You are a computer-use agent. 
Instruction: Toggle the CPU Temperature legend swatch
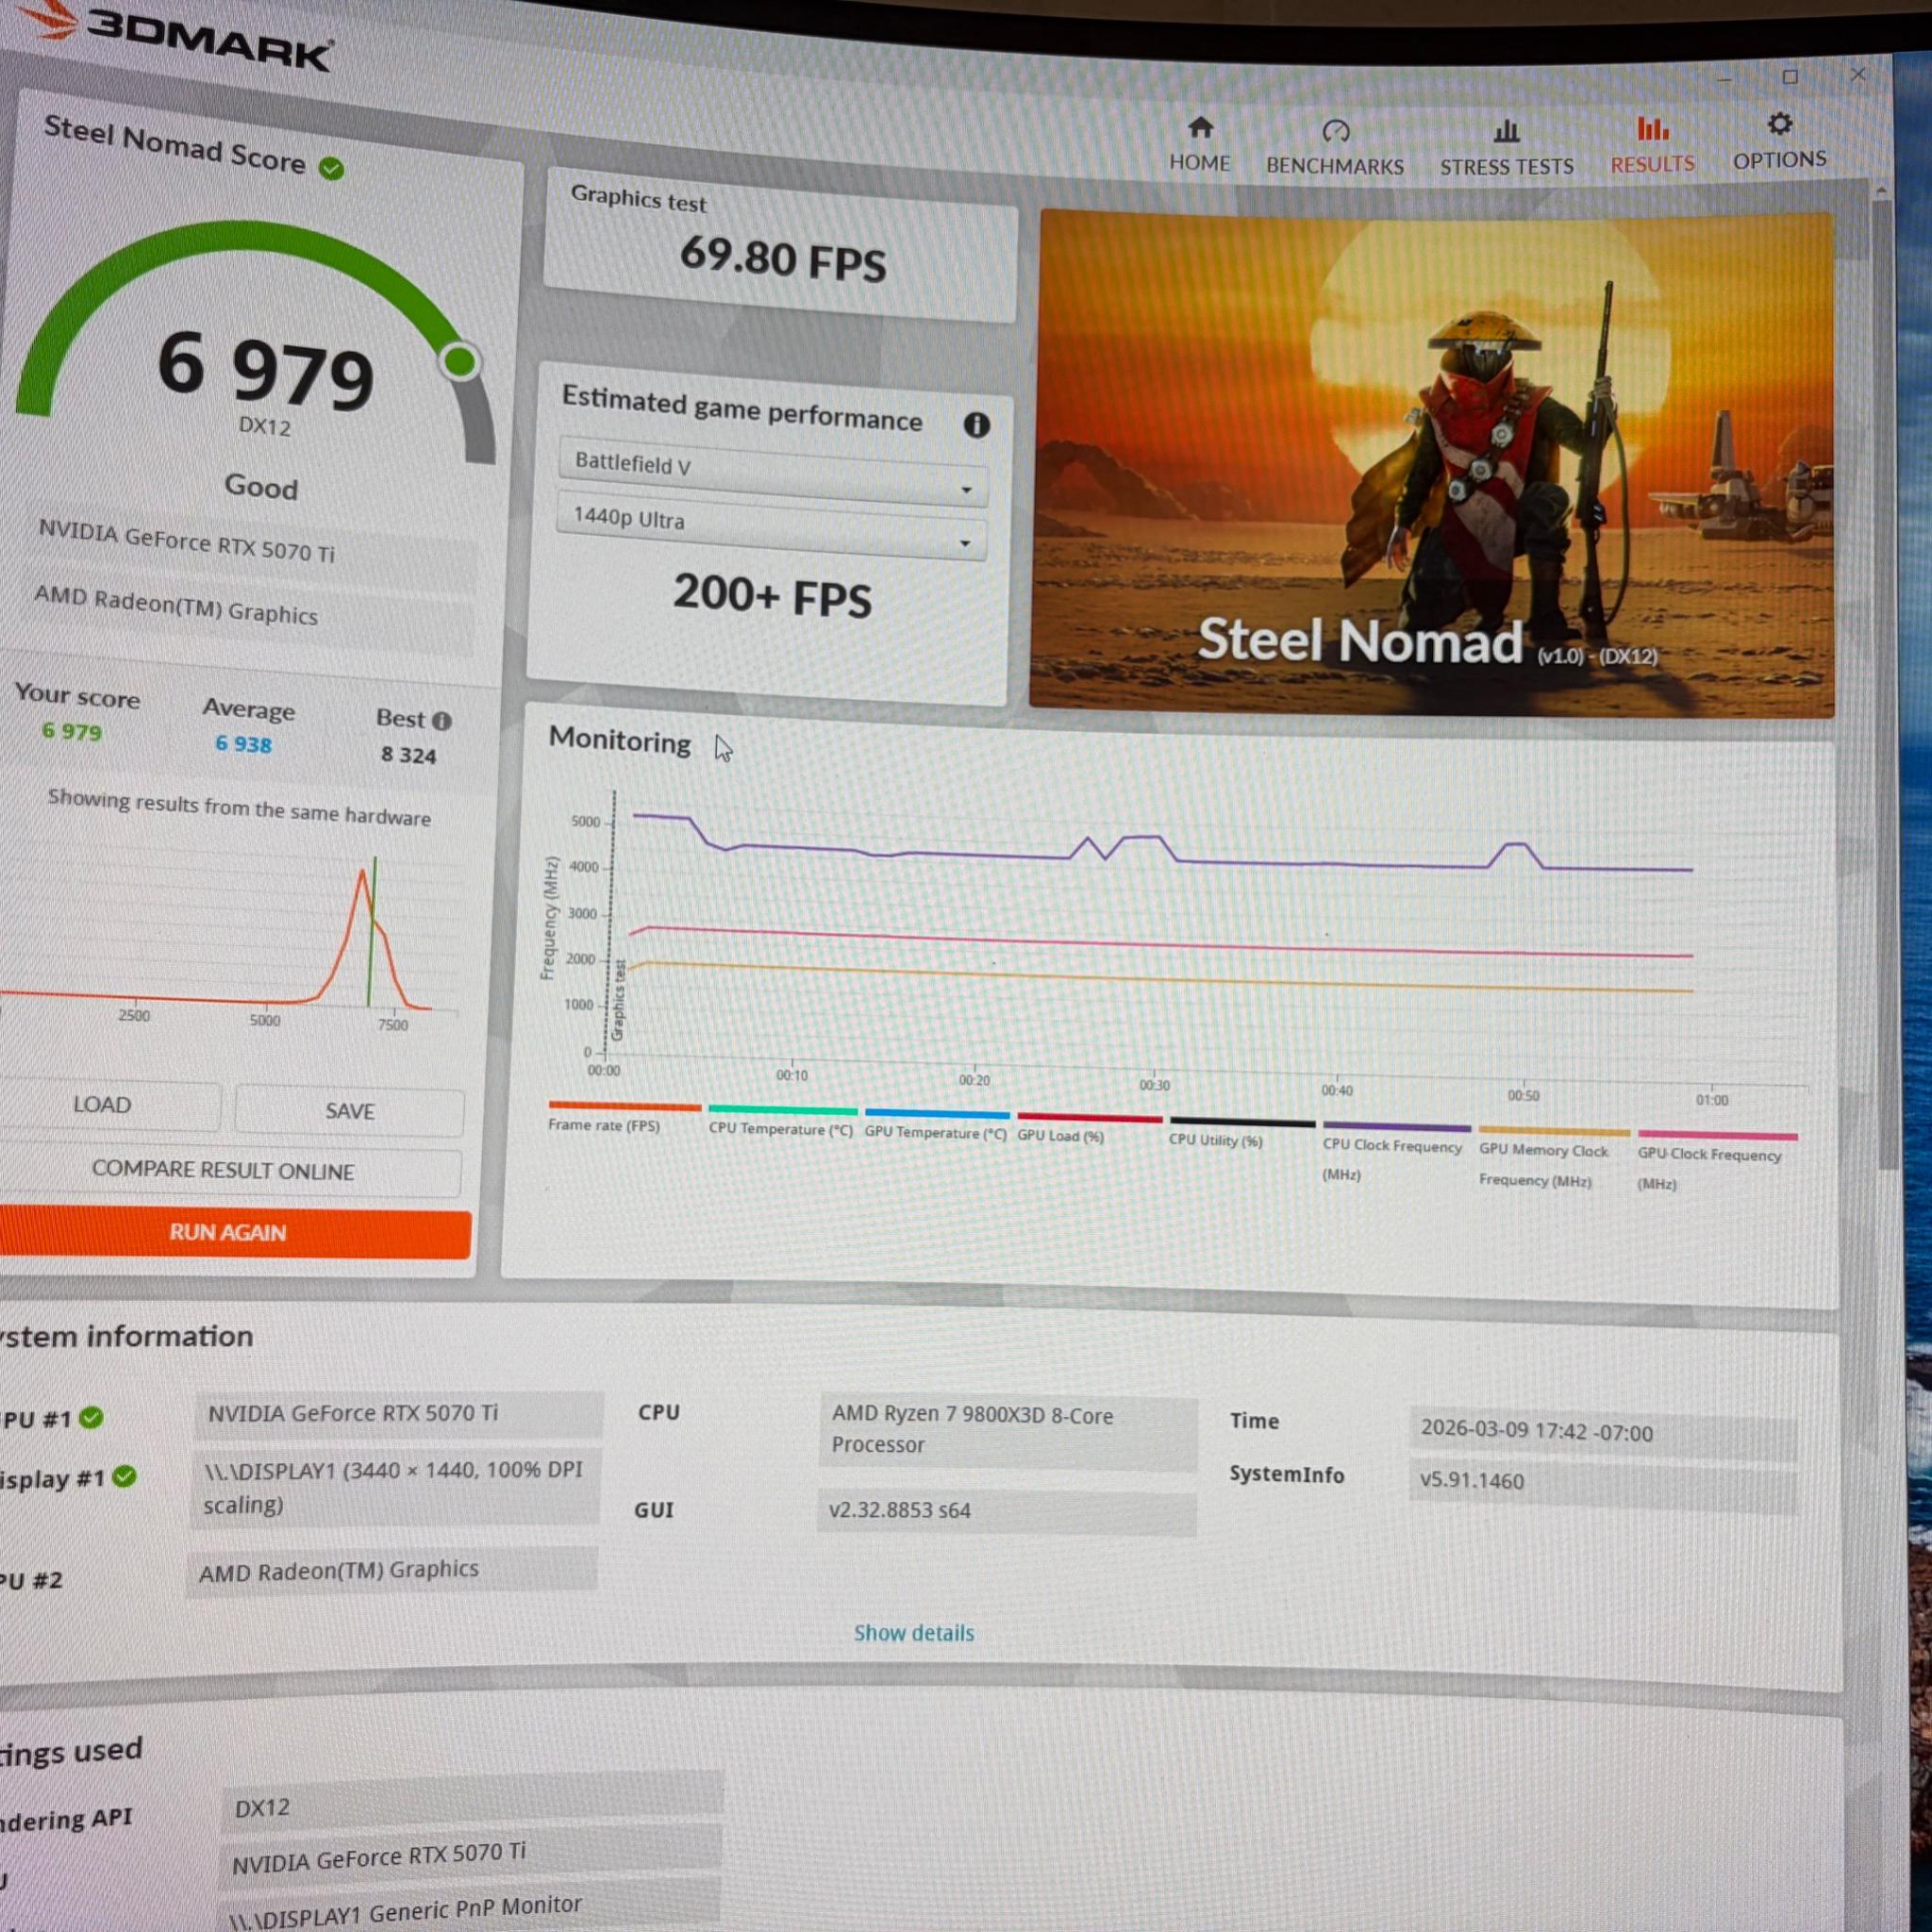pos(782,1110)
